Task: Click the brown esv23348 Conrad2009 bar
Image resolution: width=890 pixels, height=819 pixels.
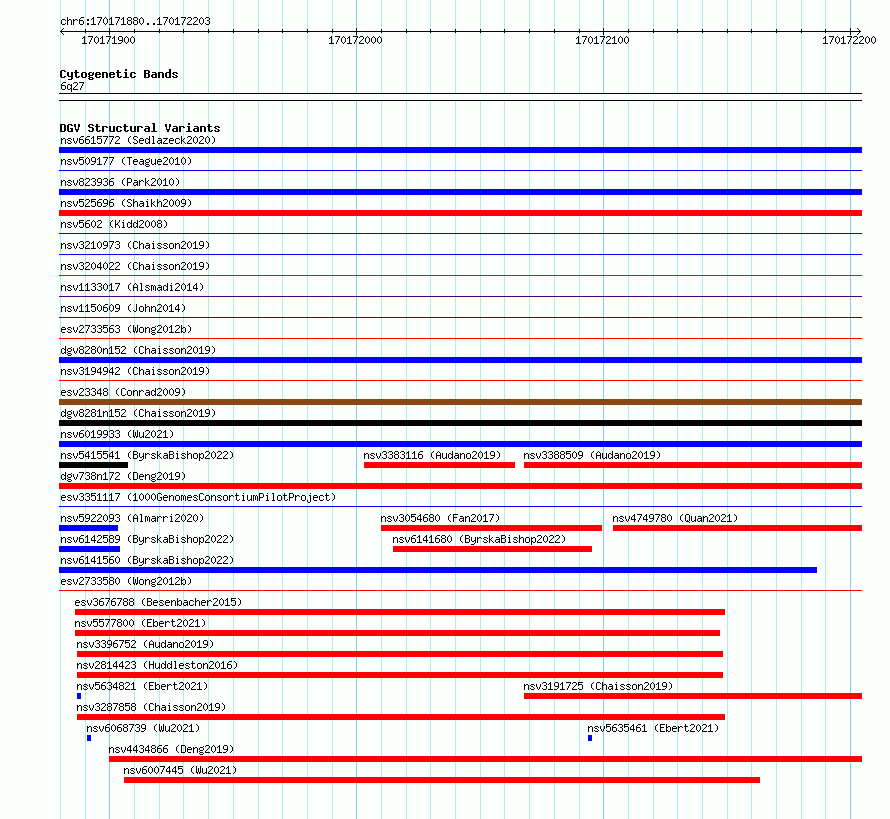Action: (460, 402)
